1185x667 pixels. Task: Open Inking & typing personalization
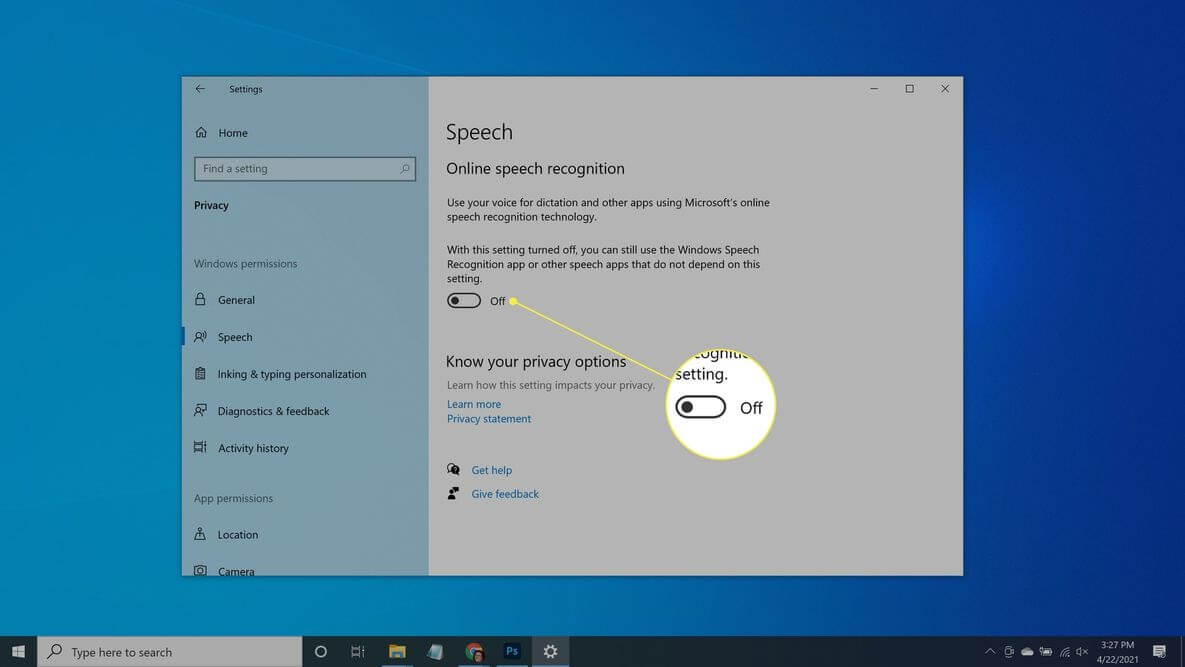292,374
